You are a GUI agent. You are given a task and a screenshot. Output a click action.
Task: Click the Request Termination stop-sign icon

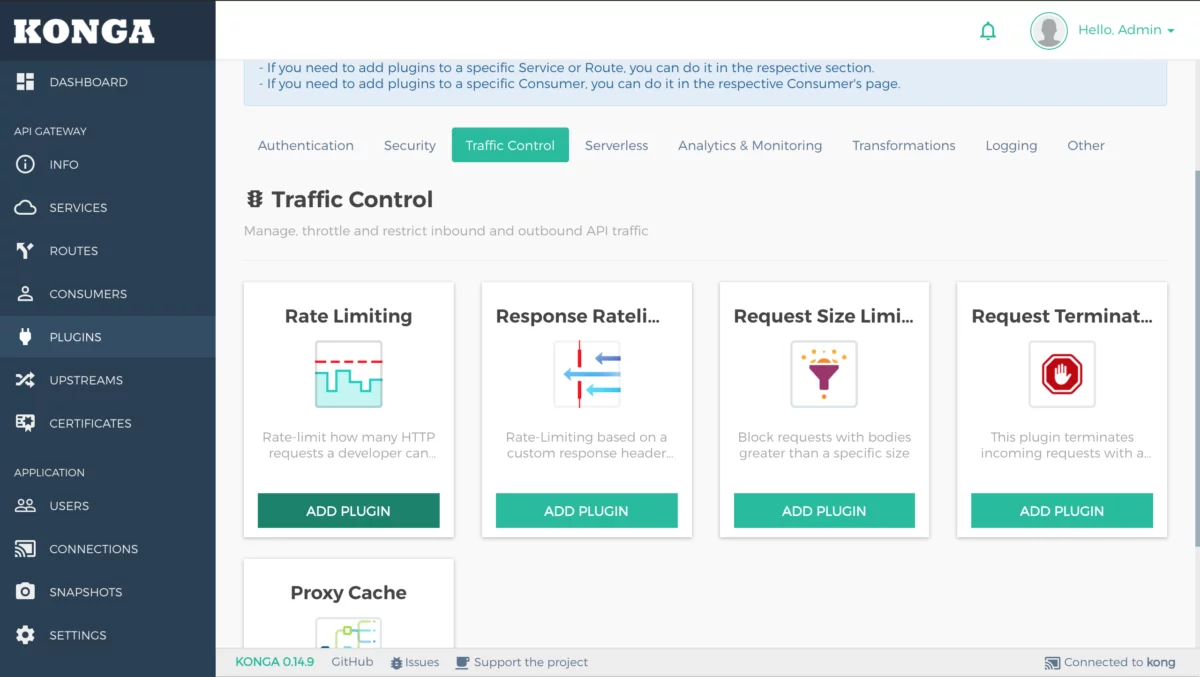1062,374
